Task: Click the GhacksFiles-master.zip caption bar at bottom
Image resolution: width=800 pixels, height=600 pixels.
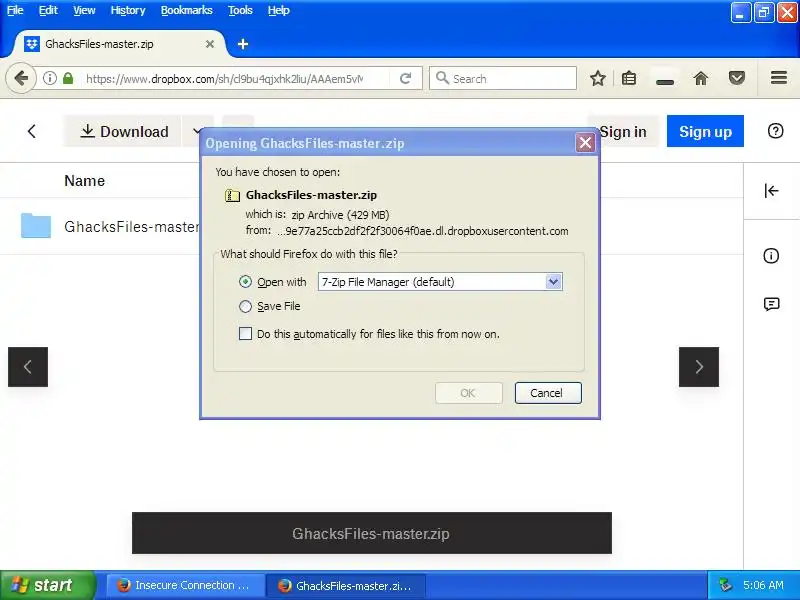Action: click(x=371, y=533)
